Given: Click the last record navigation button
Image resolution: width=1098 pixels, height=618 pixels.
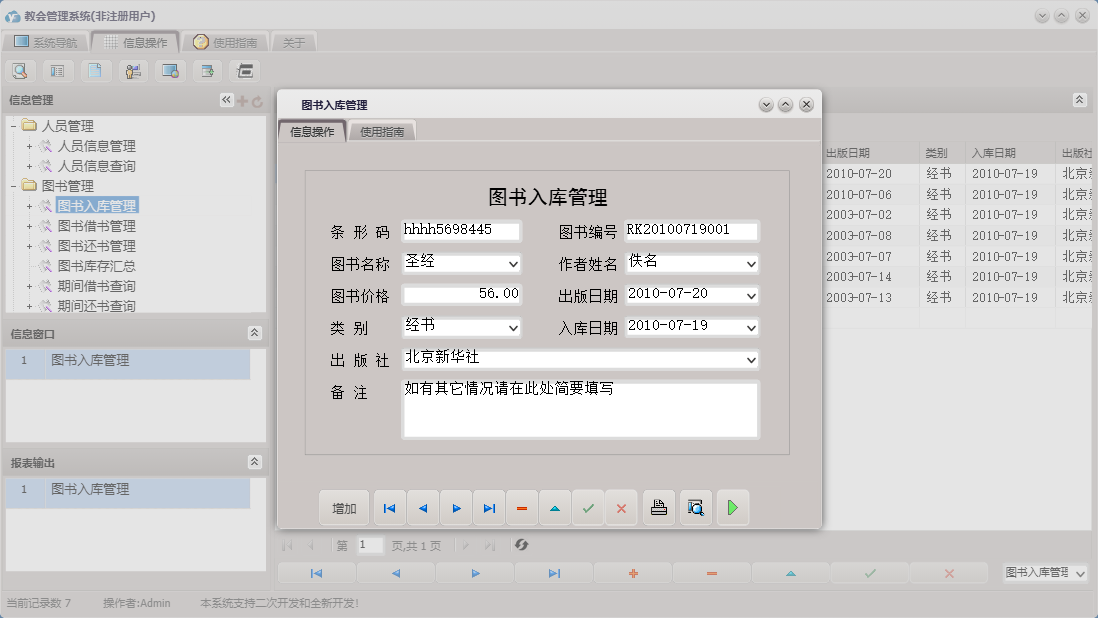Looking at the screenshot, I should click(489, 507).
